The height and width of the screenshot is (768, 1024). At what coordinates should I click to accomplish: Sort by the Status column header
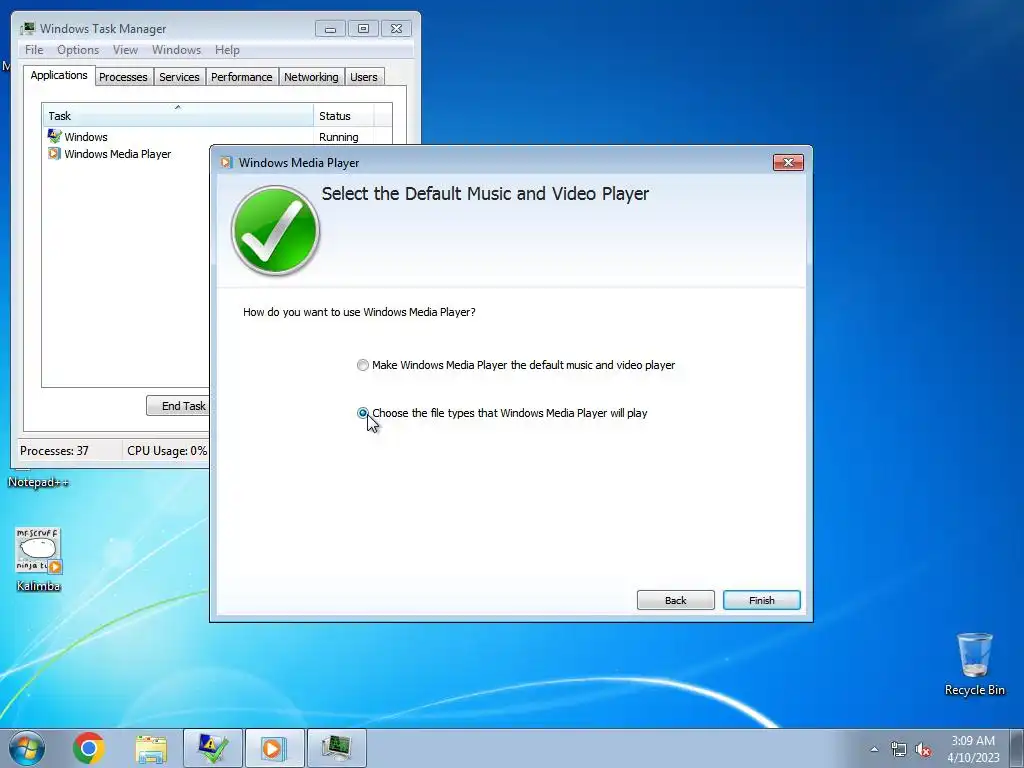point(344,116)
